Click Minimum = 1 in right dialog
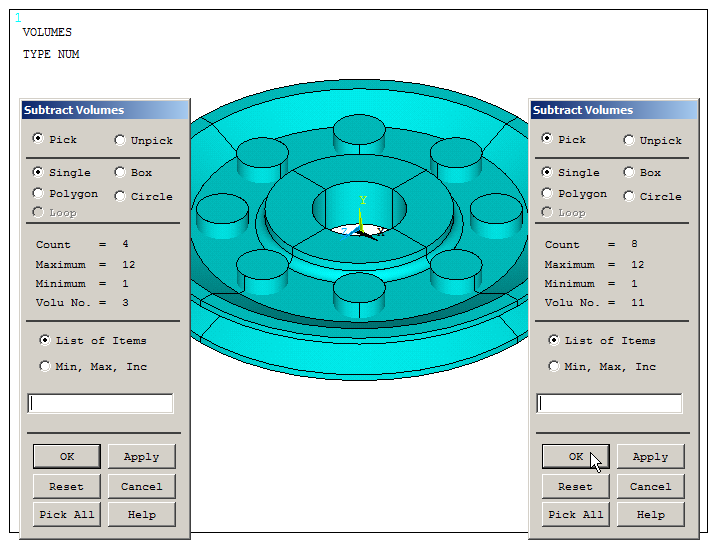This screenshot has width=720, height=546. coord(591,283)
